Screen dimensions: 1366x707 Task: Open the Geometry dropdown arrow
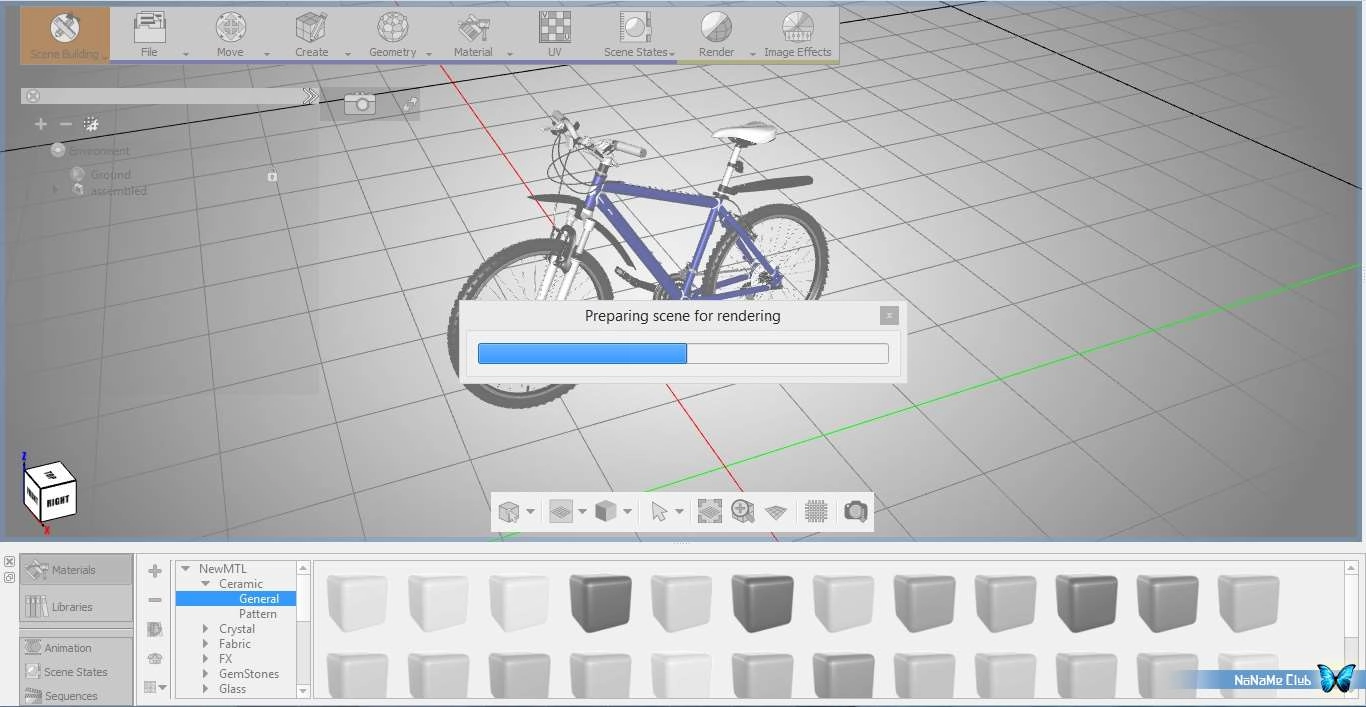click(x=429, y=54)
